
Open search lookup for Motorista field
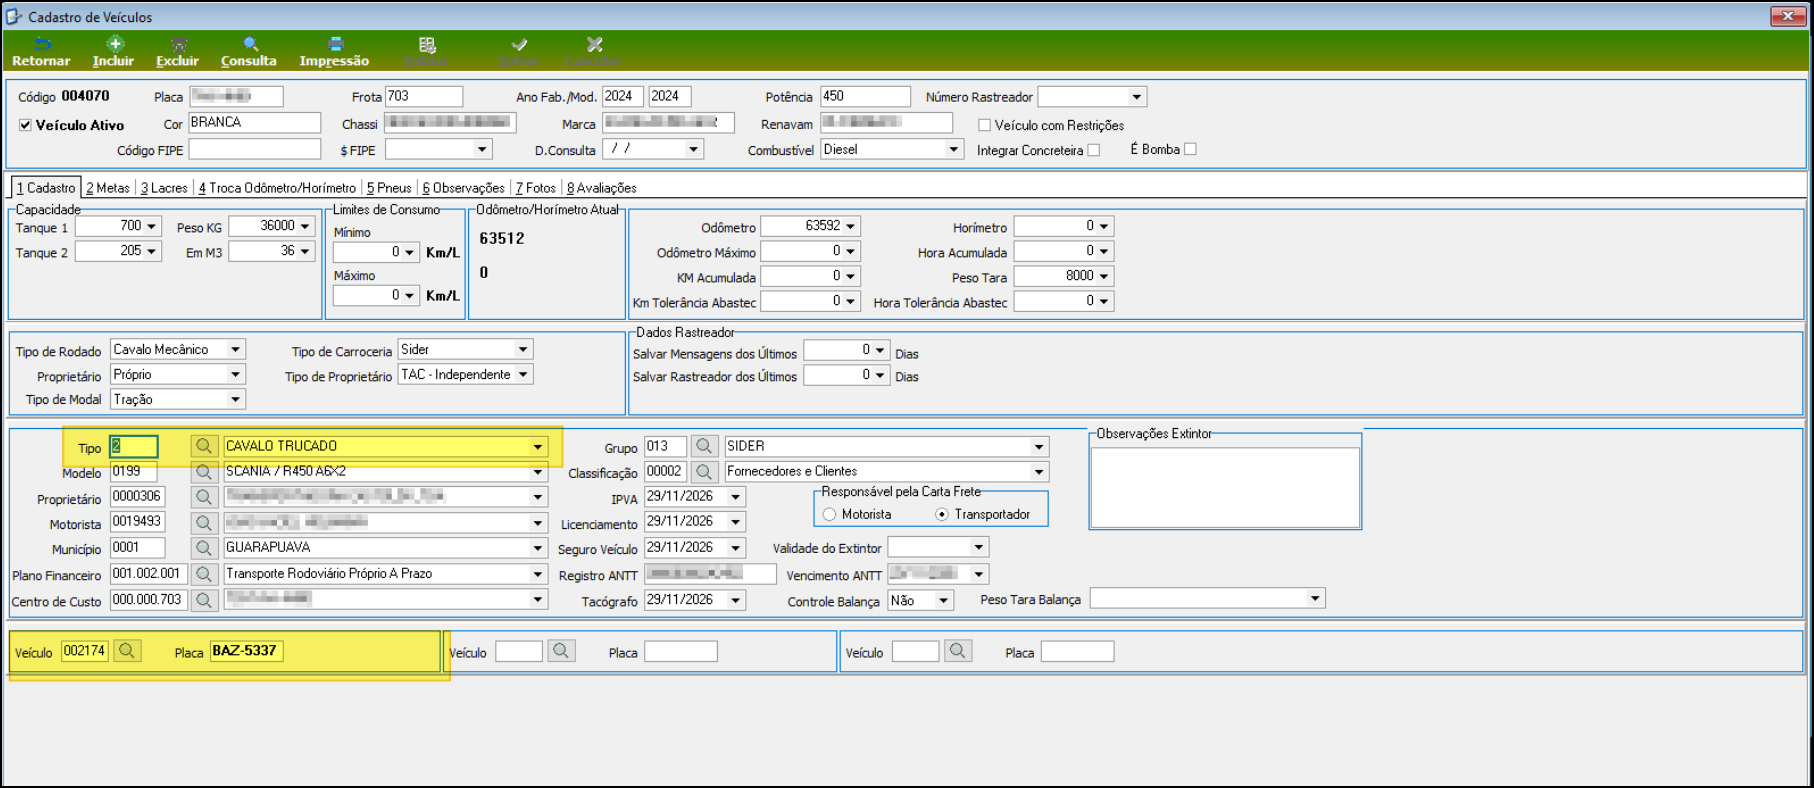click(x=204, y=522)
